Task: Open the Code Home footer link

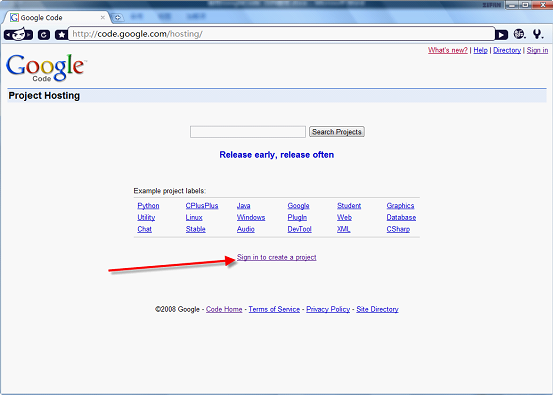Action: (224, 309)
